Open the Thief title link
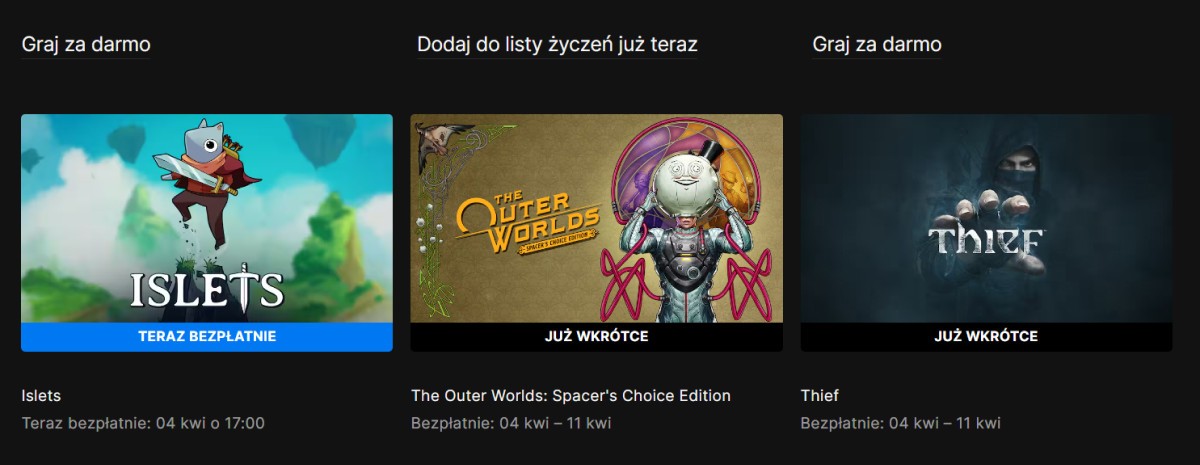 (x=820, y=395)
